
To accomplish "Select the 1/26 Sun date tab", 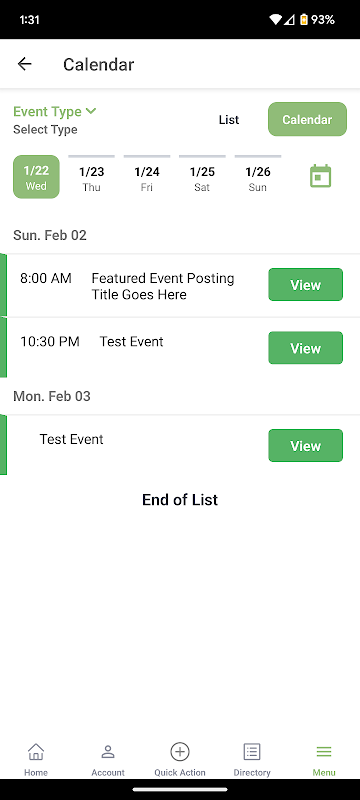I will tap(258, 177).
